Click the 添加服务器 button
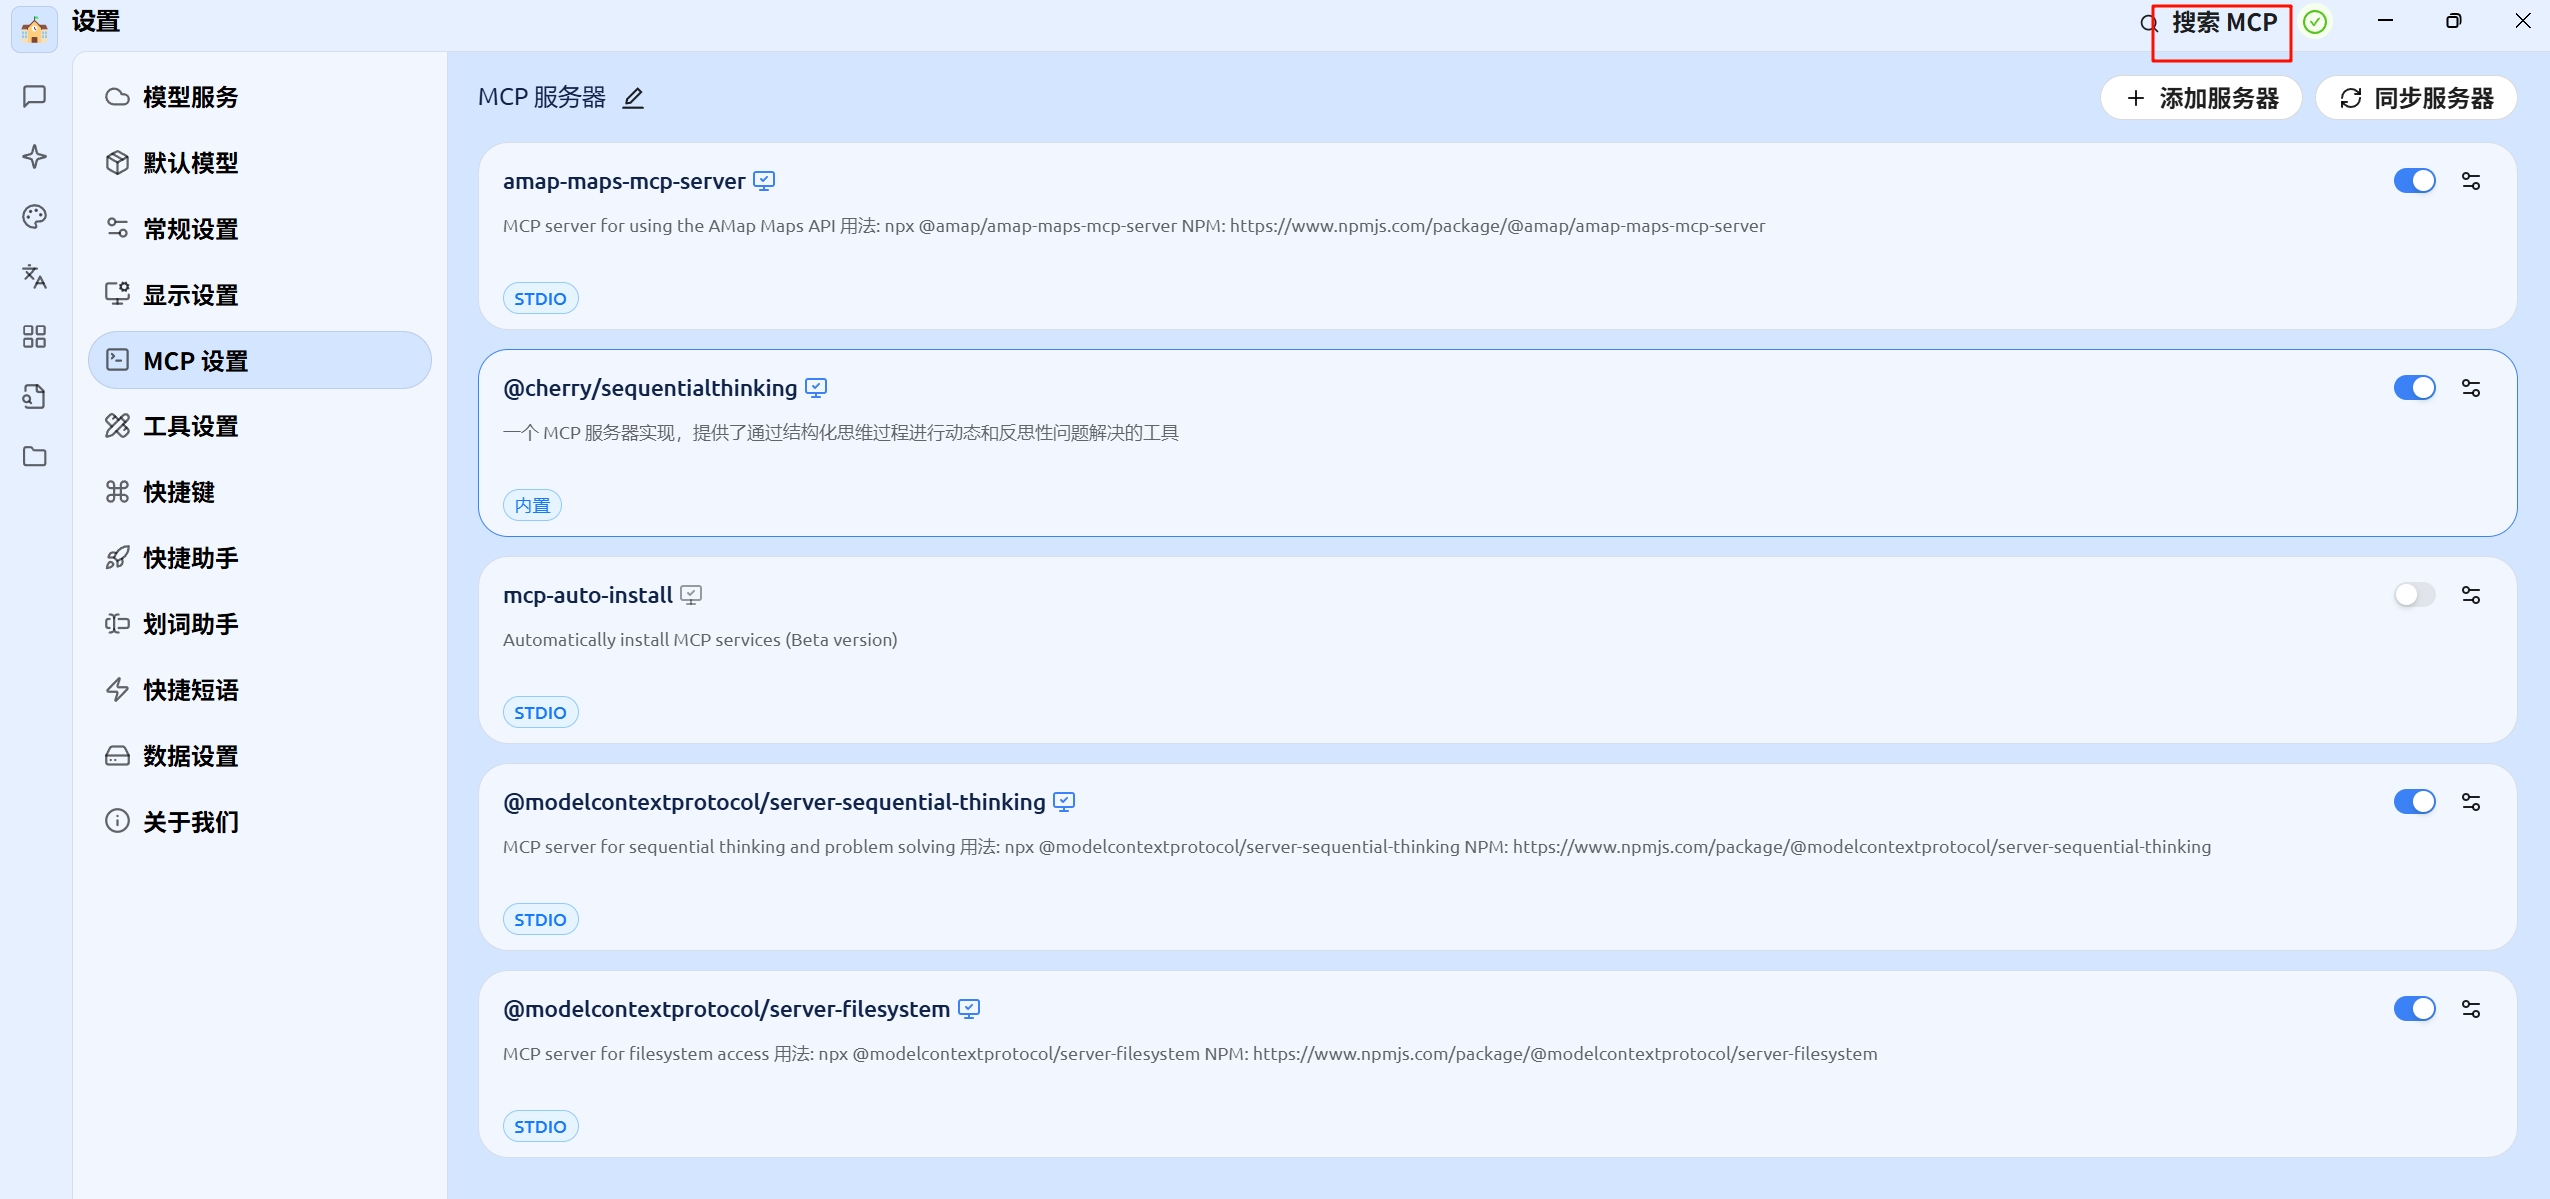 [x=2201, y=98]
